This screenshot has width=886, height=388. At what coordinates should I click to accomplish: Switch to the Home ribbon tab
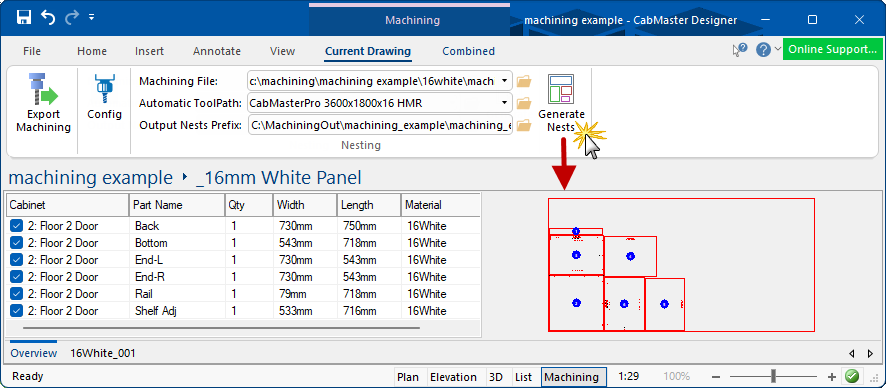(x=92, y=51)
